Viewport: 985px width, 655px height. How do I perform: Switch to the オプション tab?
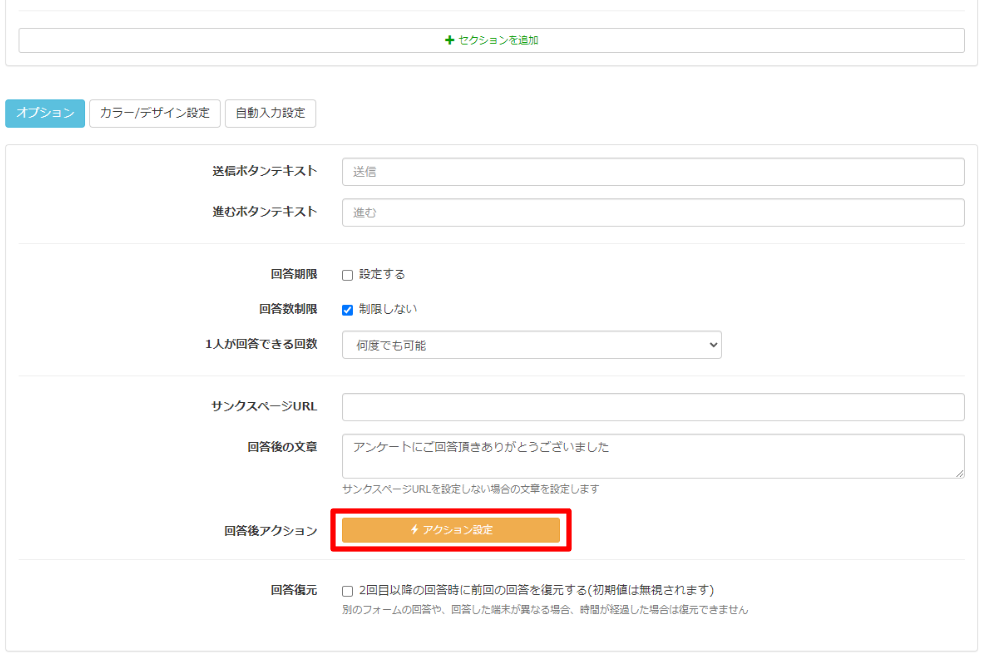click(x=45, y=113)
